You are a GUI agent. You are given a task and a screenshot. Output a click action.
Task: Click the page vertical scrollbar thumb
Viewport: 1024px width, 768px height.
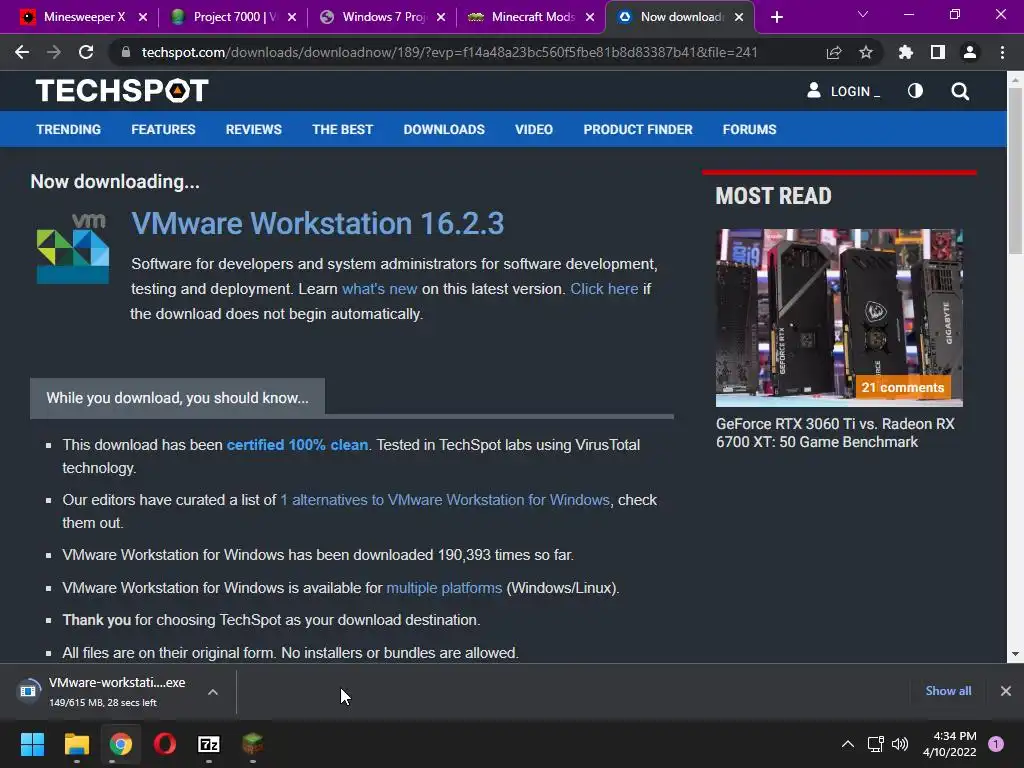pos(1015,171)
